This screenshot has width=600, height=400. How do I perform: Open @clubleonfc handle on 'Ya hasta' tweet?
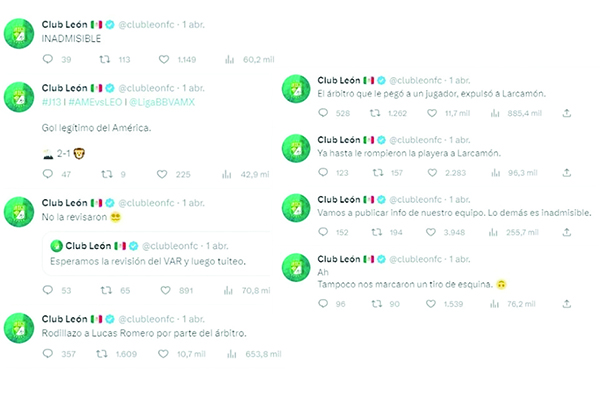pos(415,140)
